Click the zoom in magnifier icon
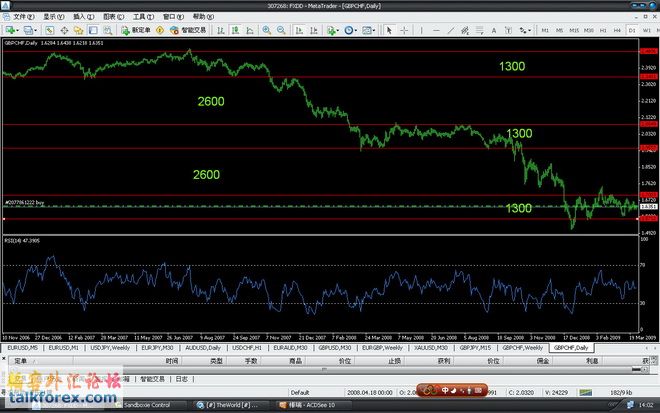Screen dimensions: 660x413 point(265,31)
